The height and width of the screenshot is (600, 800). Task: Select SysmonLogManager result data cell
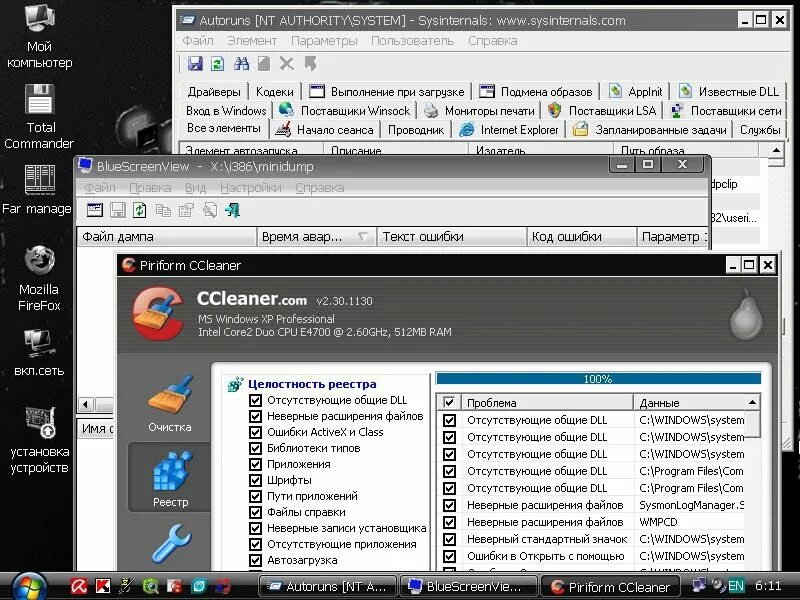pos(691,505)
